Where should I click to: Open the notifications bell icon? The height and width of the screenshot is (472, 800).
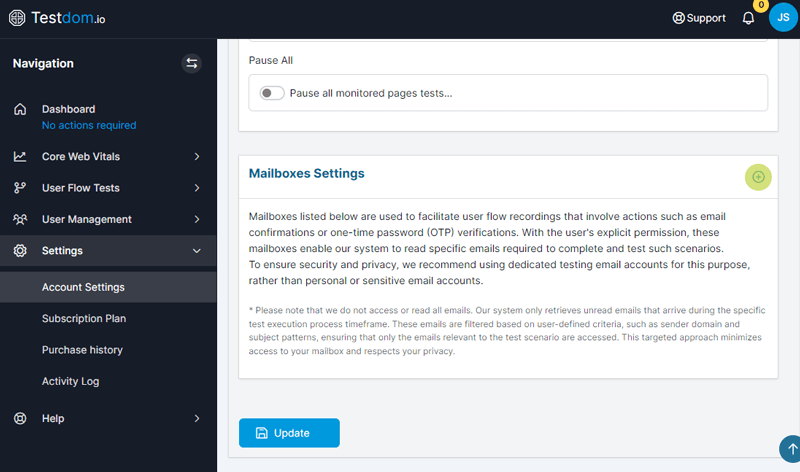[748, 18]
